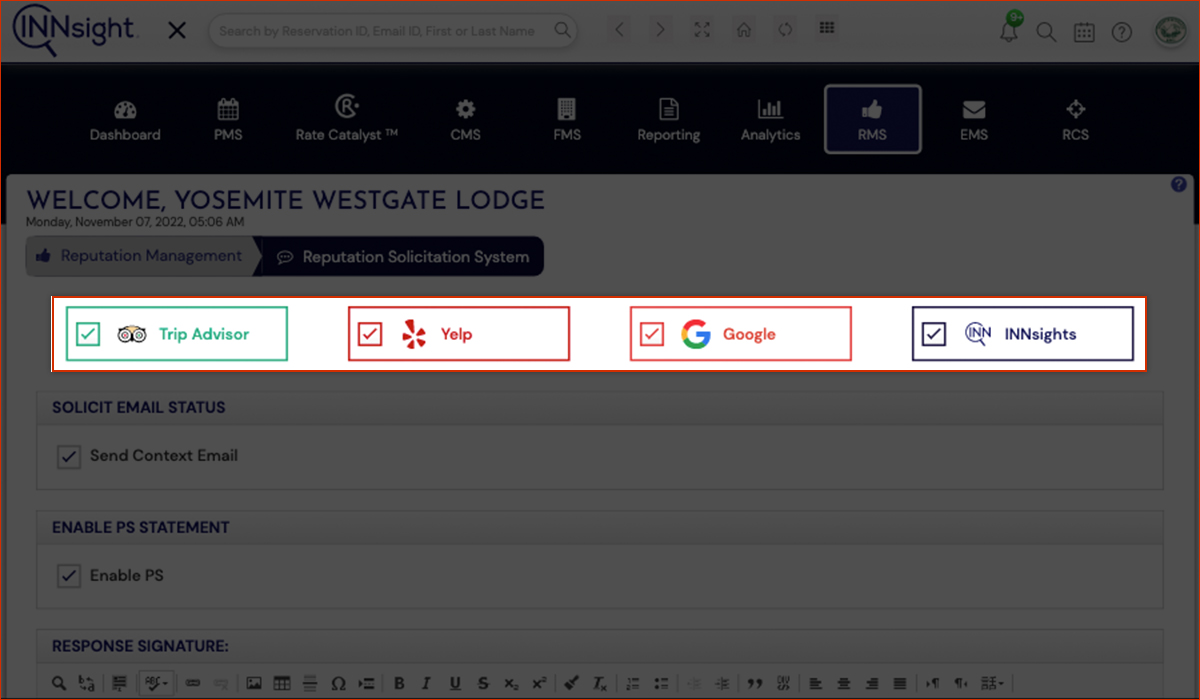Align text left in editor
1200x700 pixels.
(x=816, y=684)
